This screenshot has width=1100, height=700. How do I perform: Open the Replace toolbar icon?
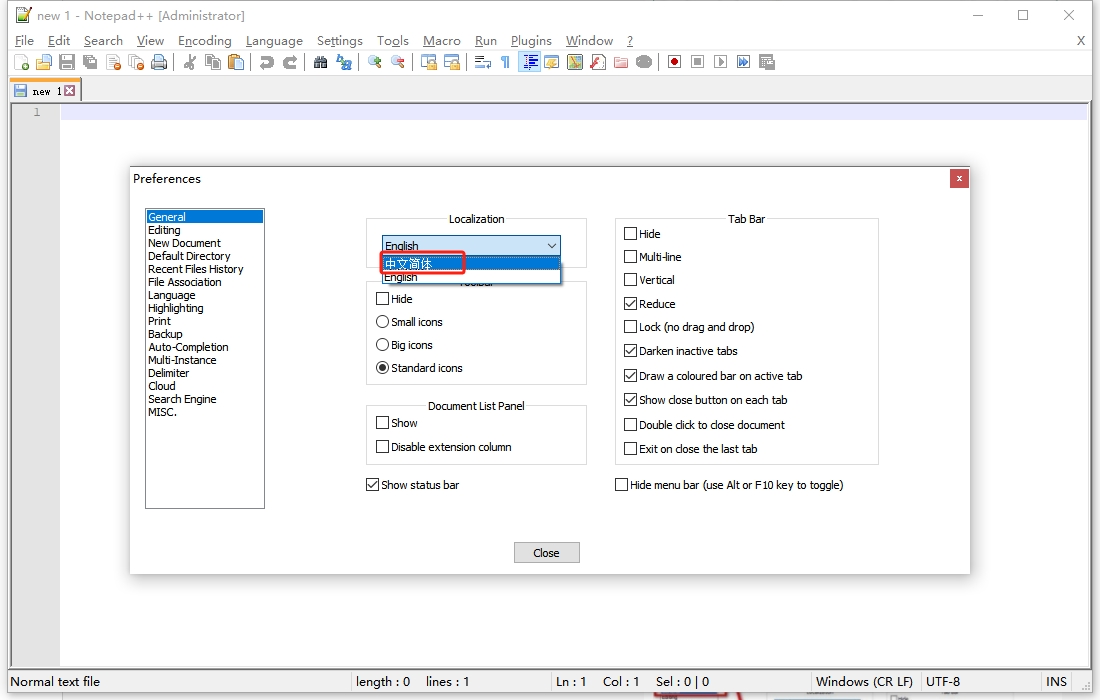pyautogui.click(x=343, y=62)
